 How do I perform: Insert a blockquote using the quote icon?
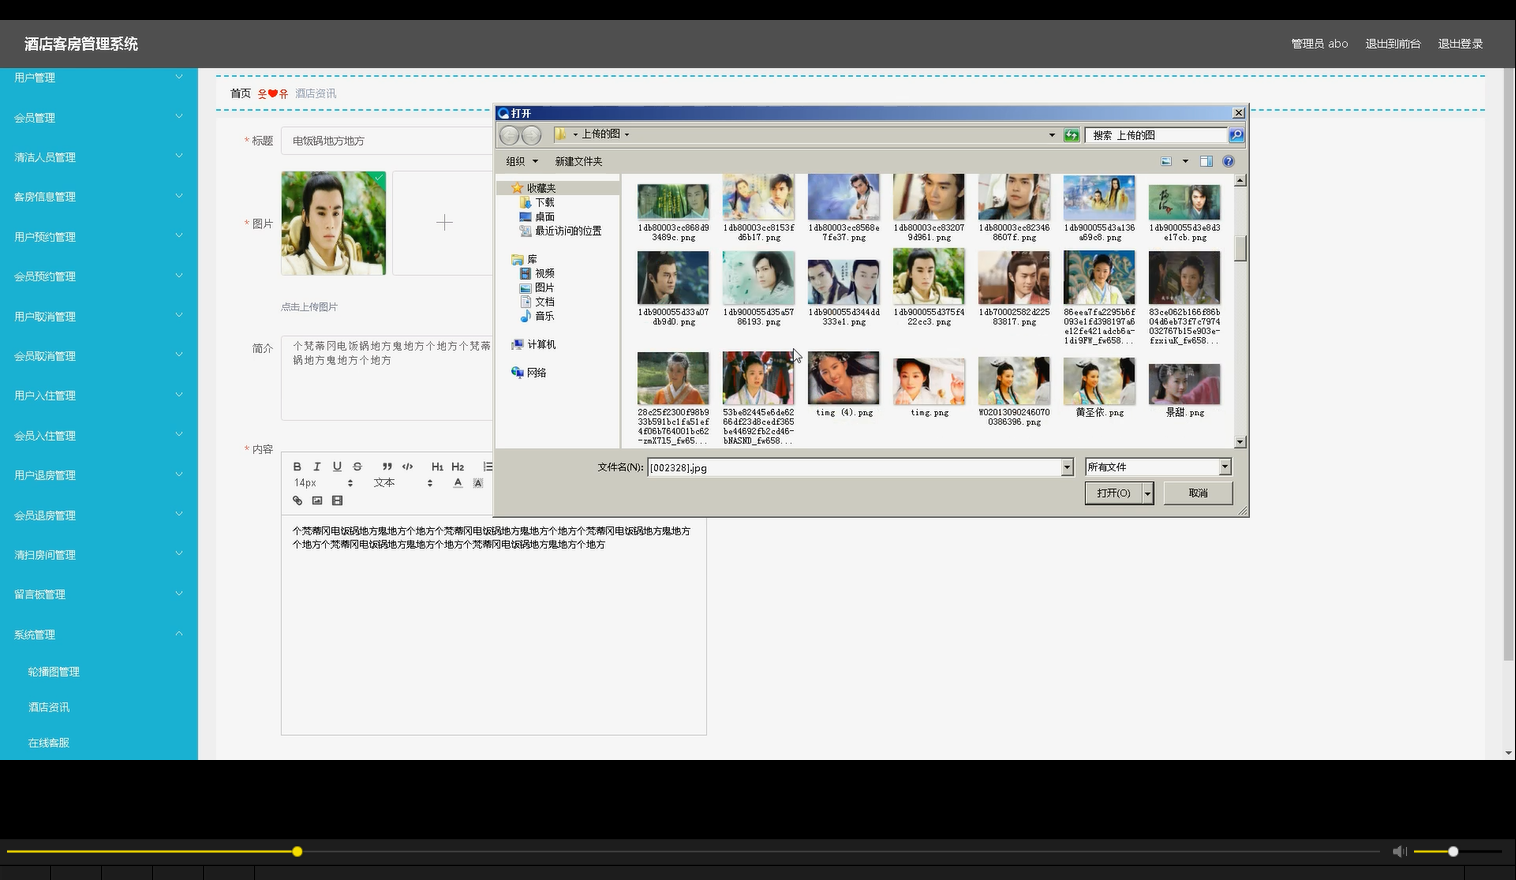387,466
